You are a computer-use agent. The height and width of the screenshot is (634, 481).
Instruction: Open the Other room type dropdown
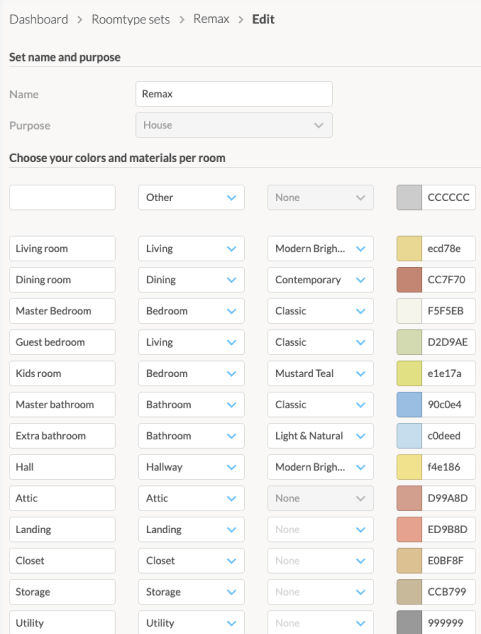click(x=191, y=198)
